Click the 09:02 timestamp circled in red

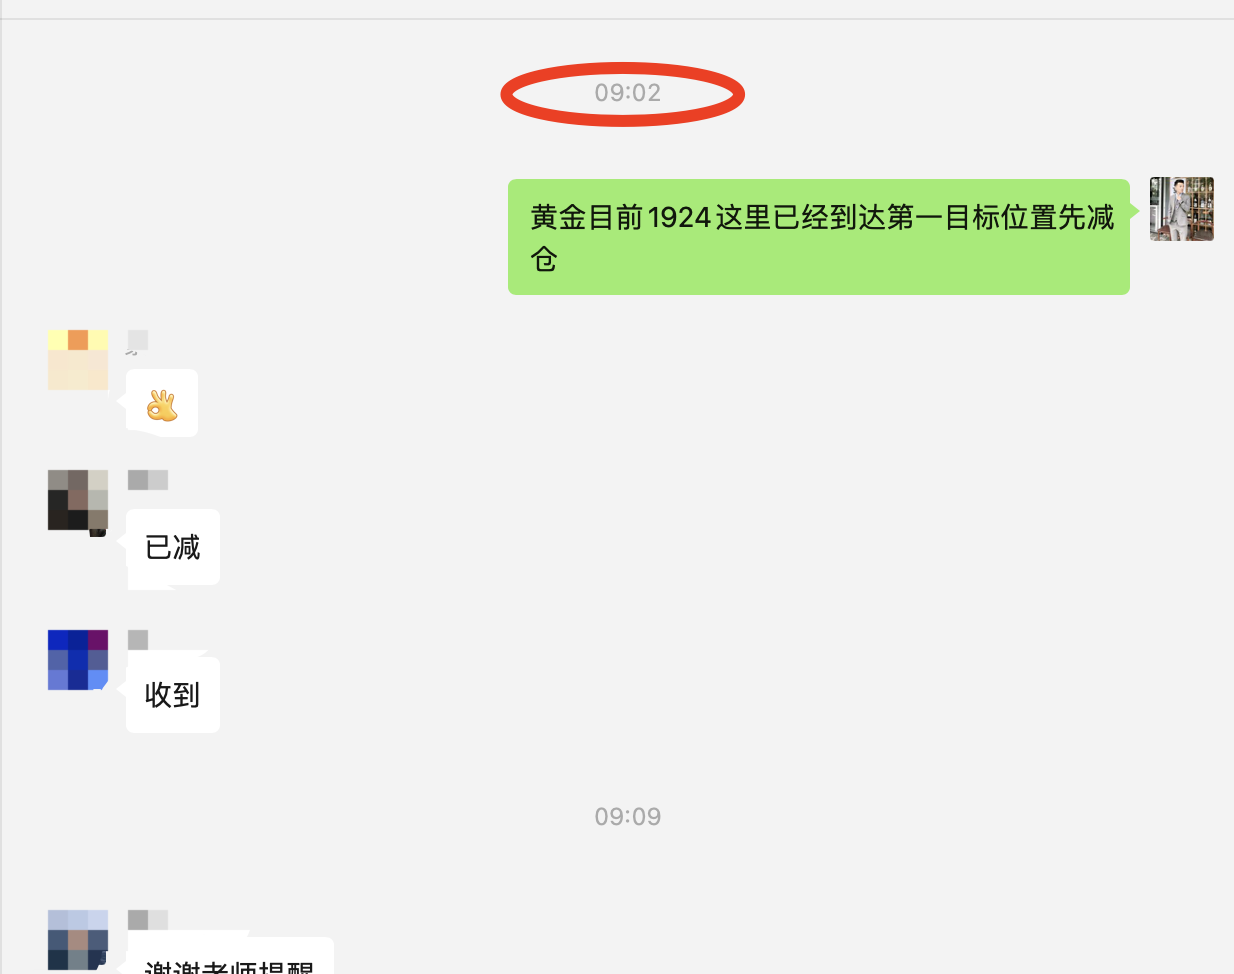(x=627, y=93)
